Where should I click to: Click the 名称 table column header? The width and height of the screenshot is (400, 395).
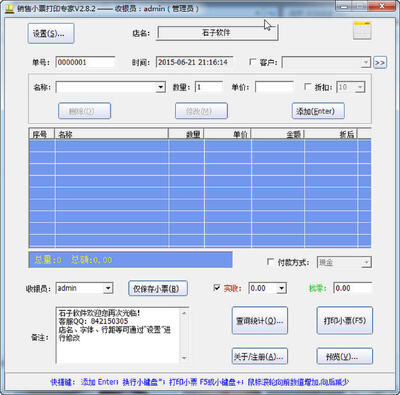pos(111,134)
